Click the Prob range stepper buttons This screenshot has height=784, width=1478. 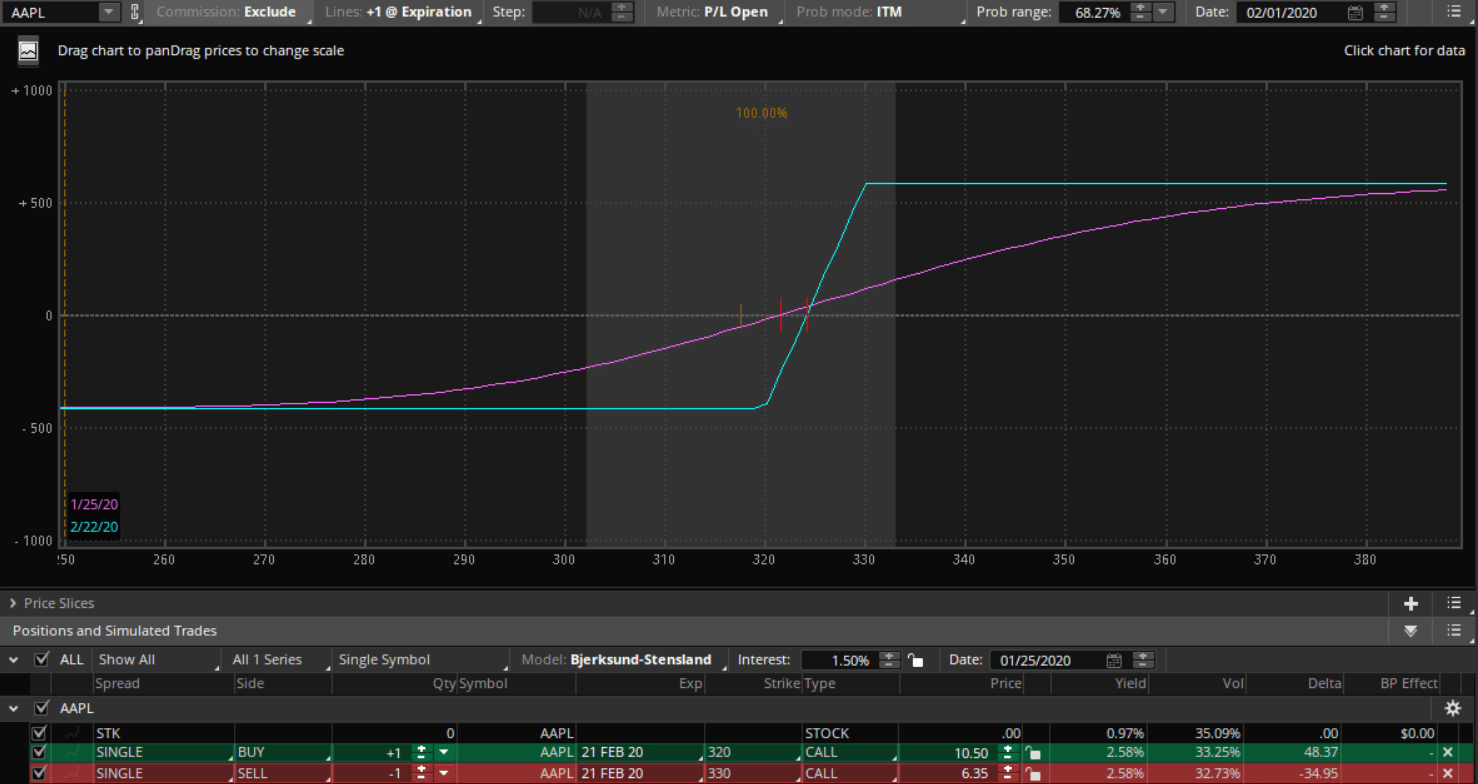point(1140,13)
